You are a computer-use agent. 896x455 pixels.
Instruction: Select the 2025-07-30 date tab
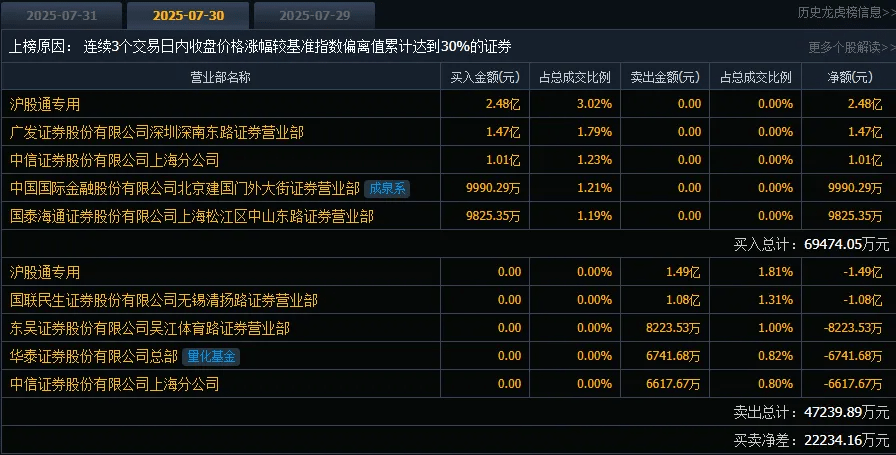[x=188, y=15]
